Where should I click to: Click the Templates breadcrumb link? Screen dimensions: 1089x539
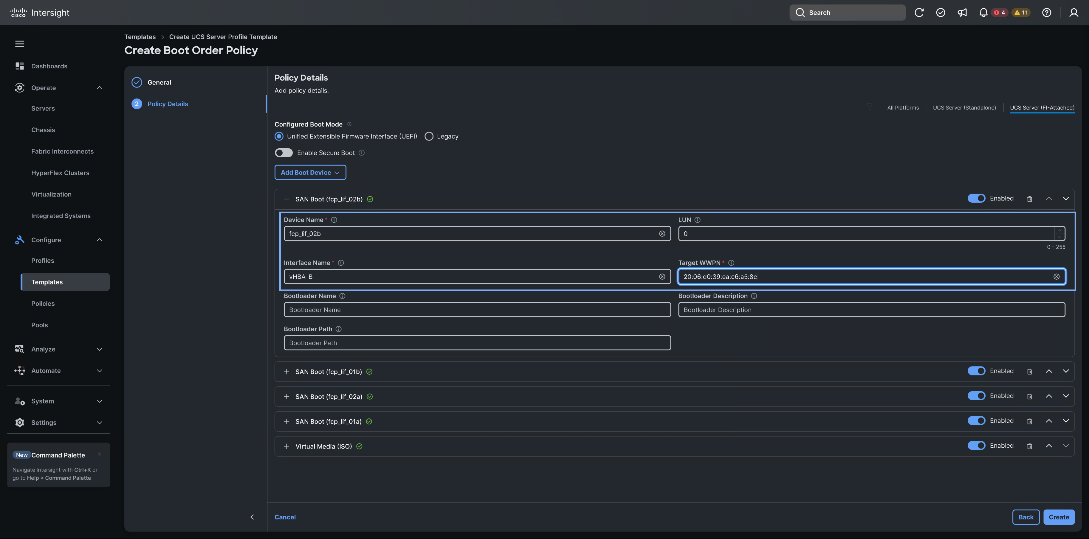[140, 37]
